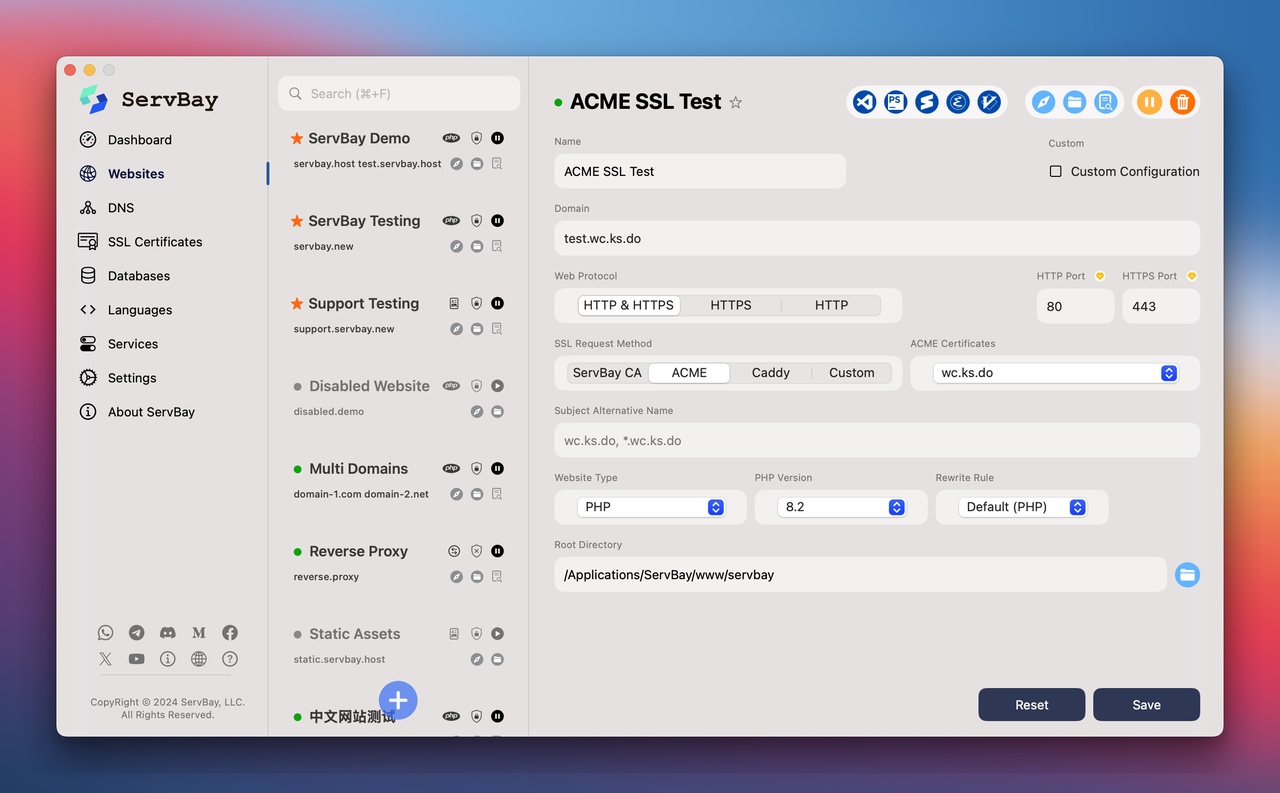
Task: Open the ACME Certificates dropdown
Action: tap(1055, 373)
